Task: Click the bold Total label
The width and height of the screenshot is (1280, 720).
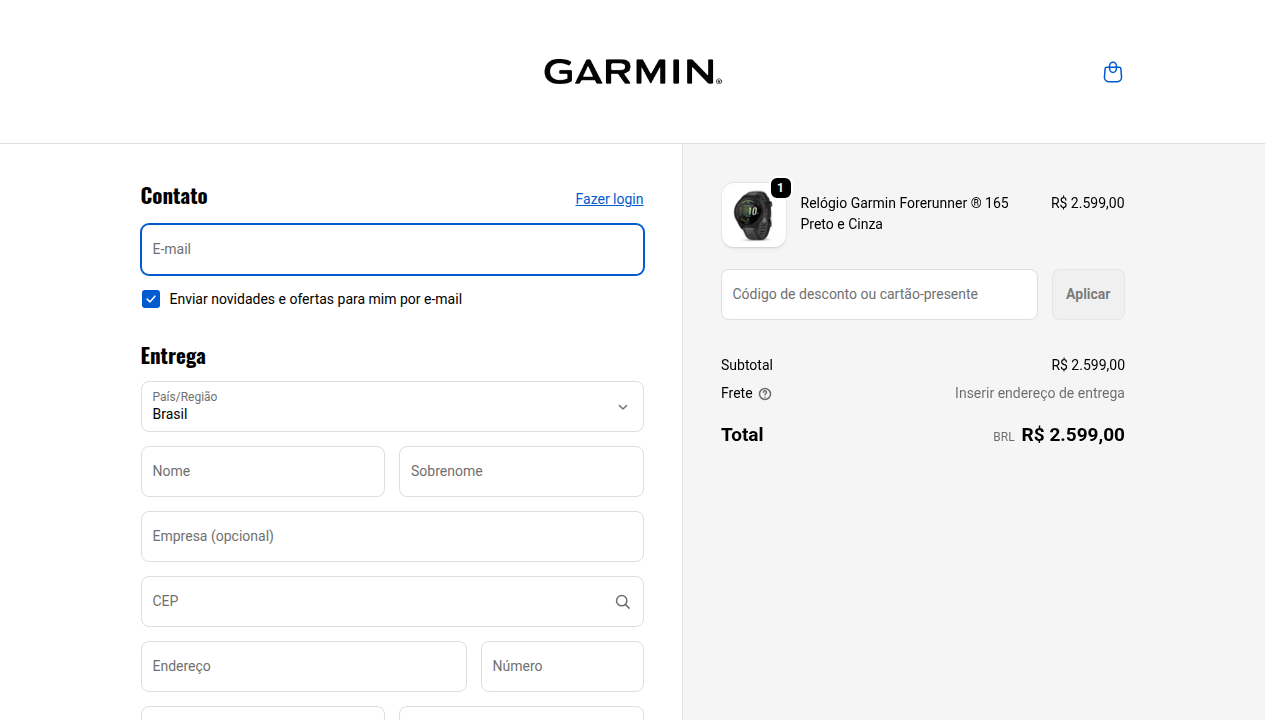Action: pos(742,435)
